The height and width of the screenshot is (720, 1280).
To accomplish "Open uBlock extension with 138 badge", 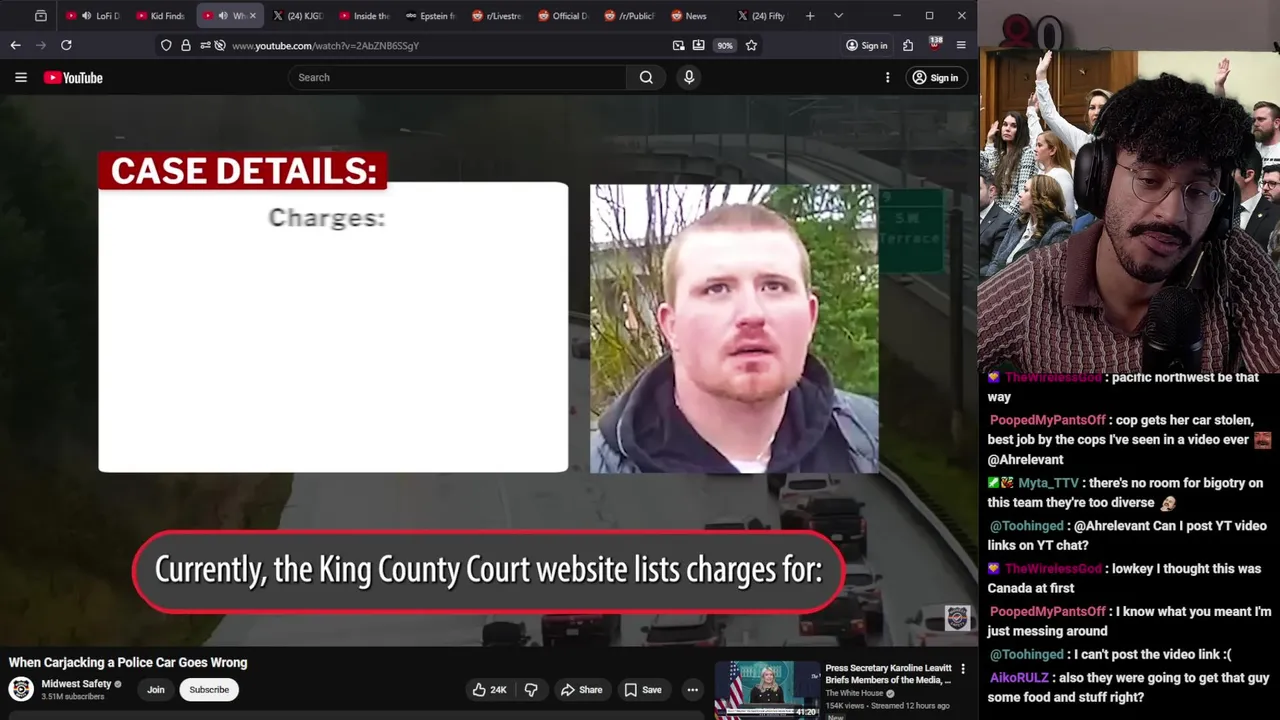I will point(935,45).
